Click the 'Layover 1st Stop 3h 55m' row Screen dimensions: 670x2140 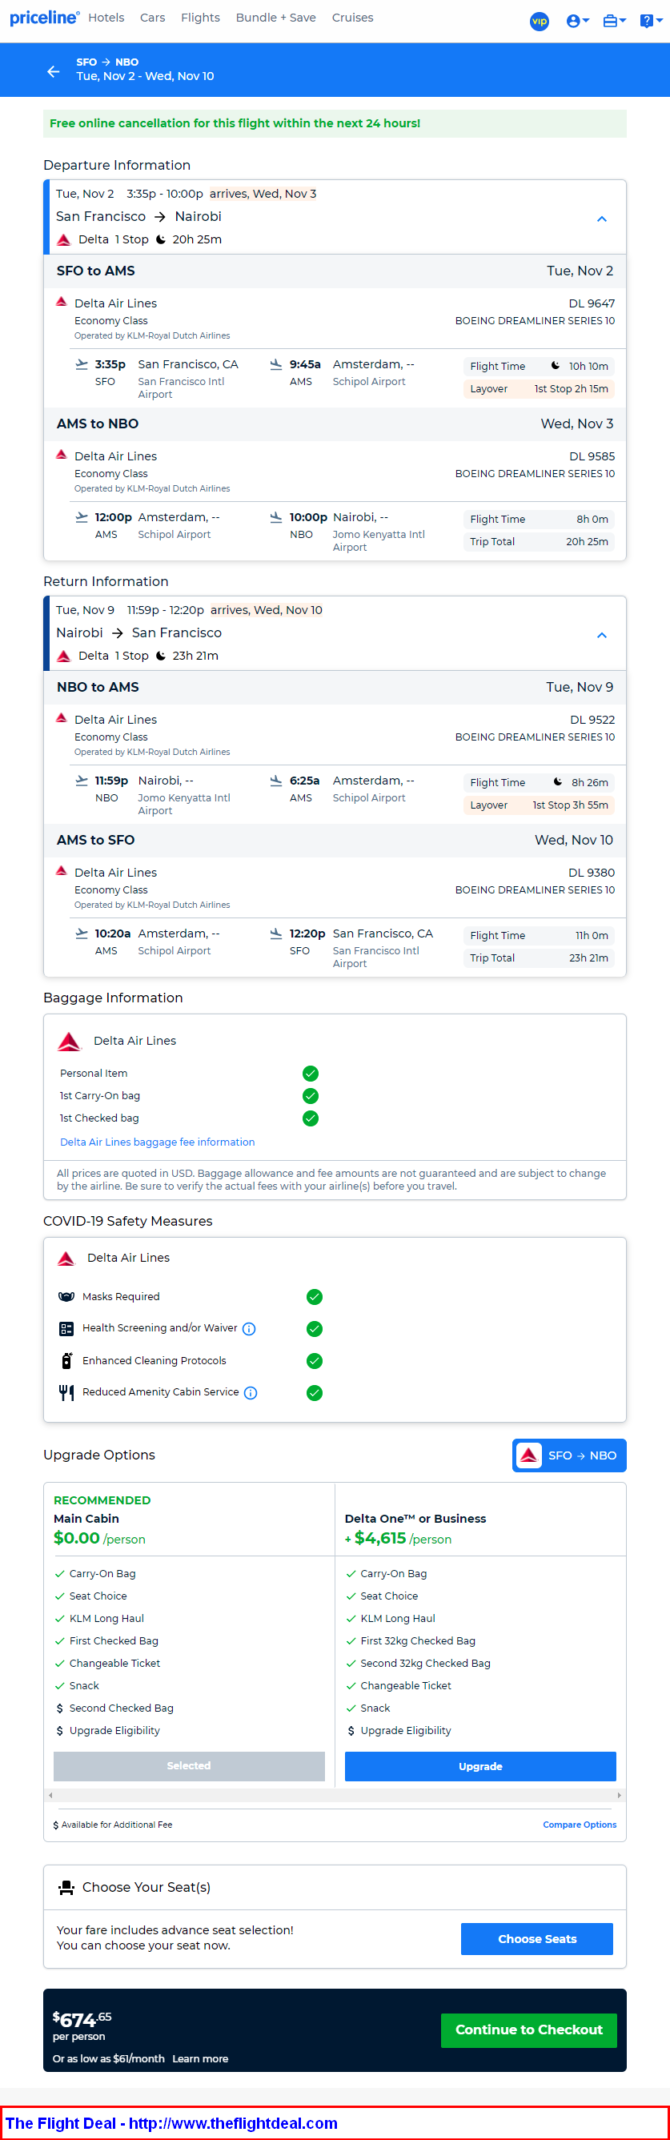[539, 805]
